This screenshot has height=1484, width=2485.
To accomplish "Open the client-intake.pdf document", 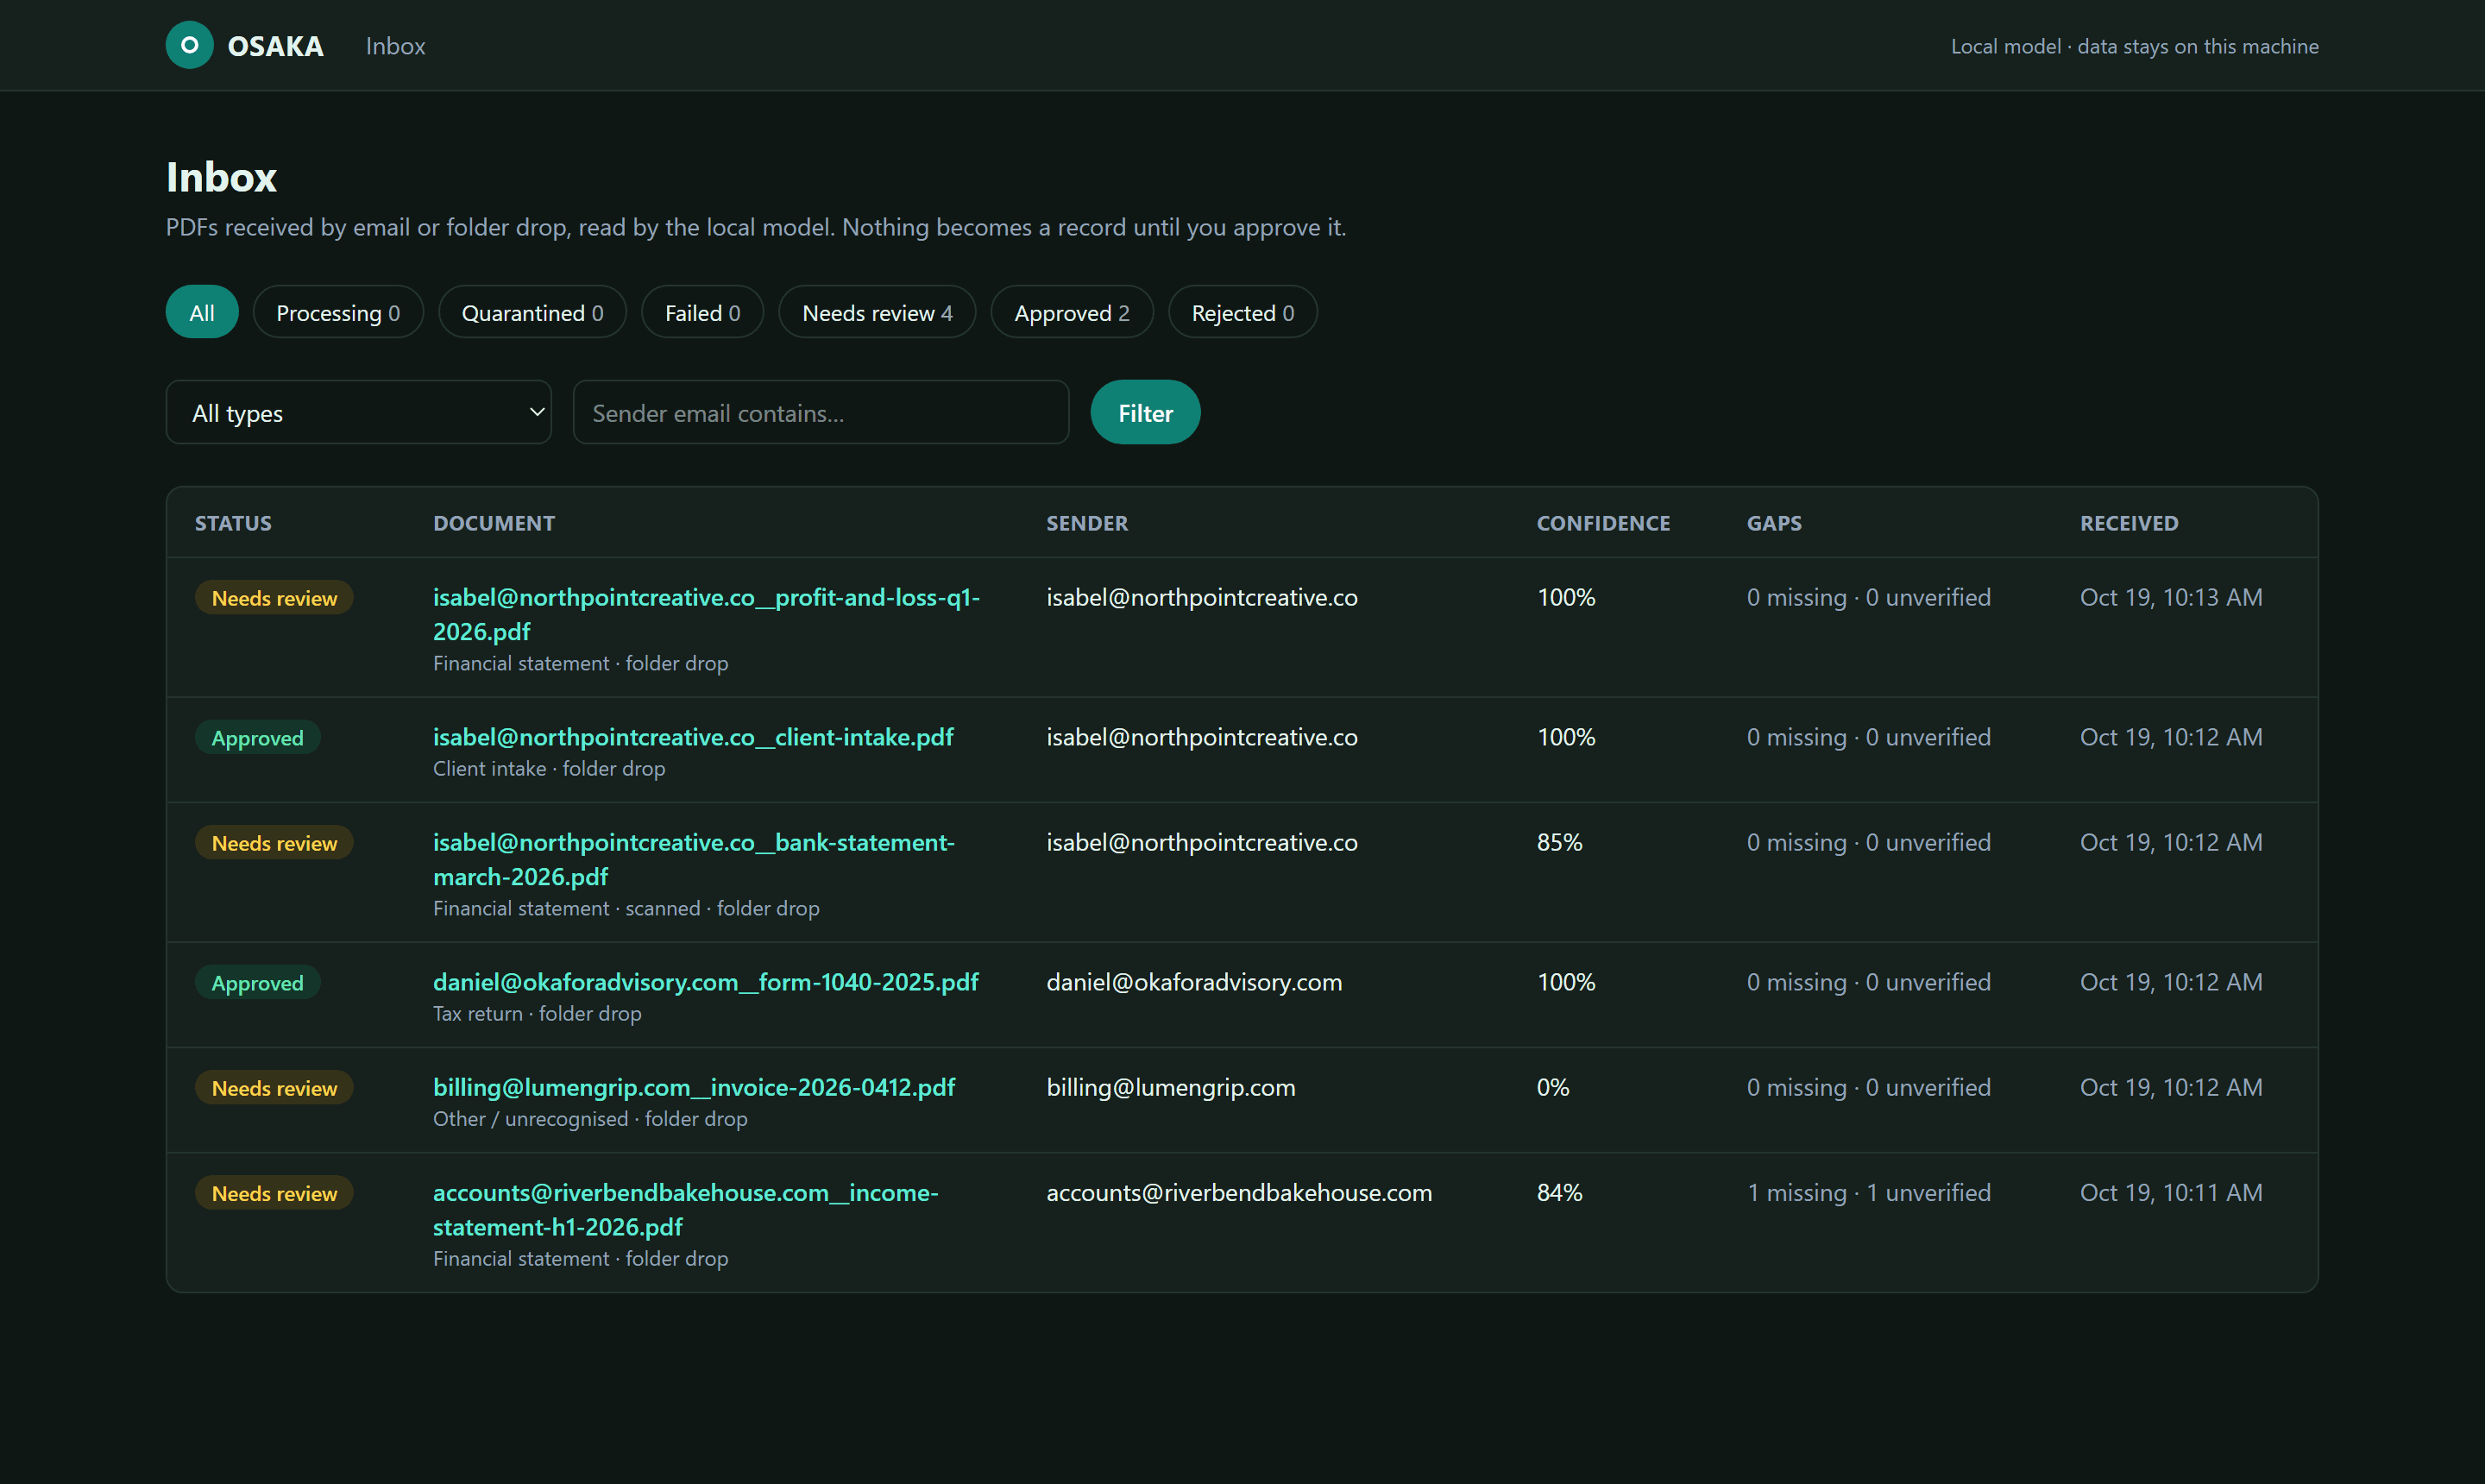I will click(x=693, y=737).
